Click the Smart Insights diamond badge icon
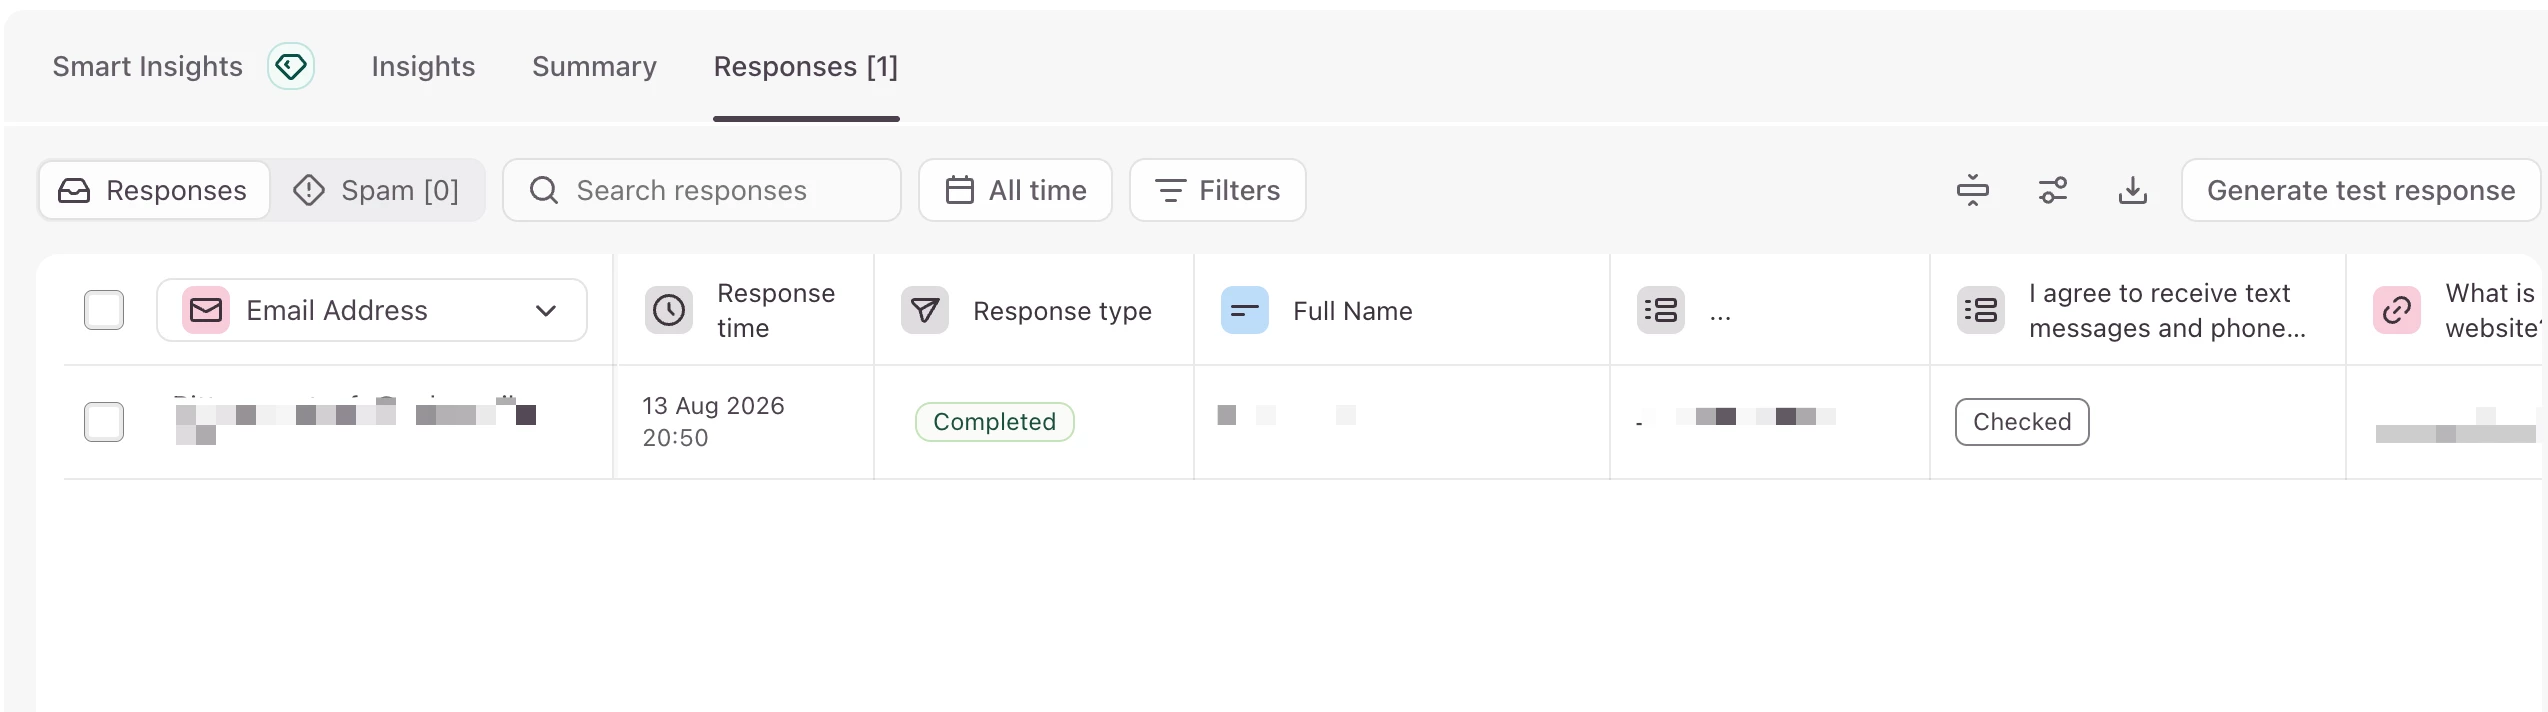 point(291,66)
